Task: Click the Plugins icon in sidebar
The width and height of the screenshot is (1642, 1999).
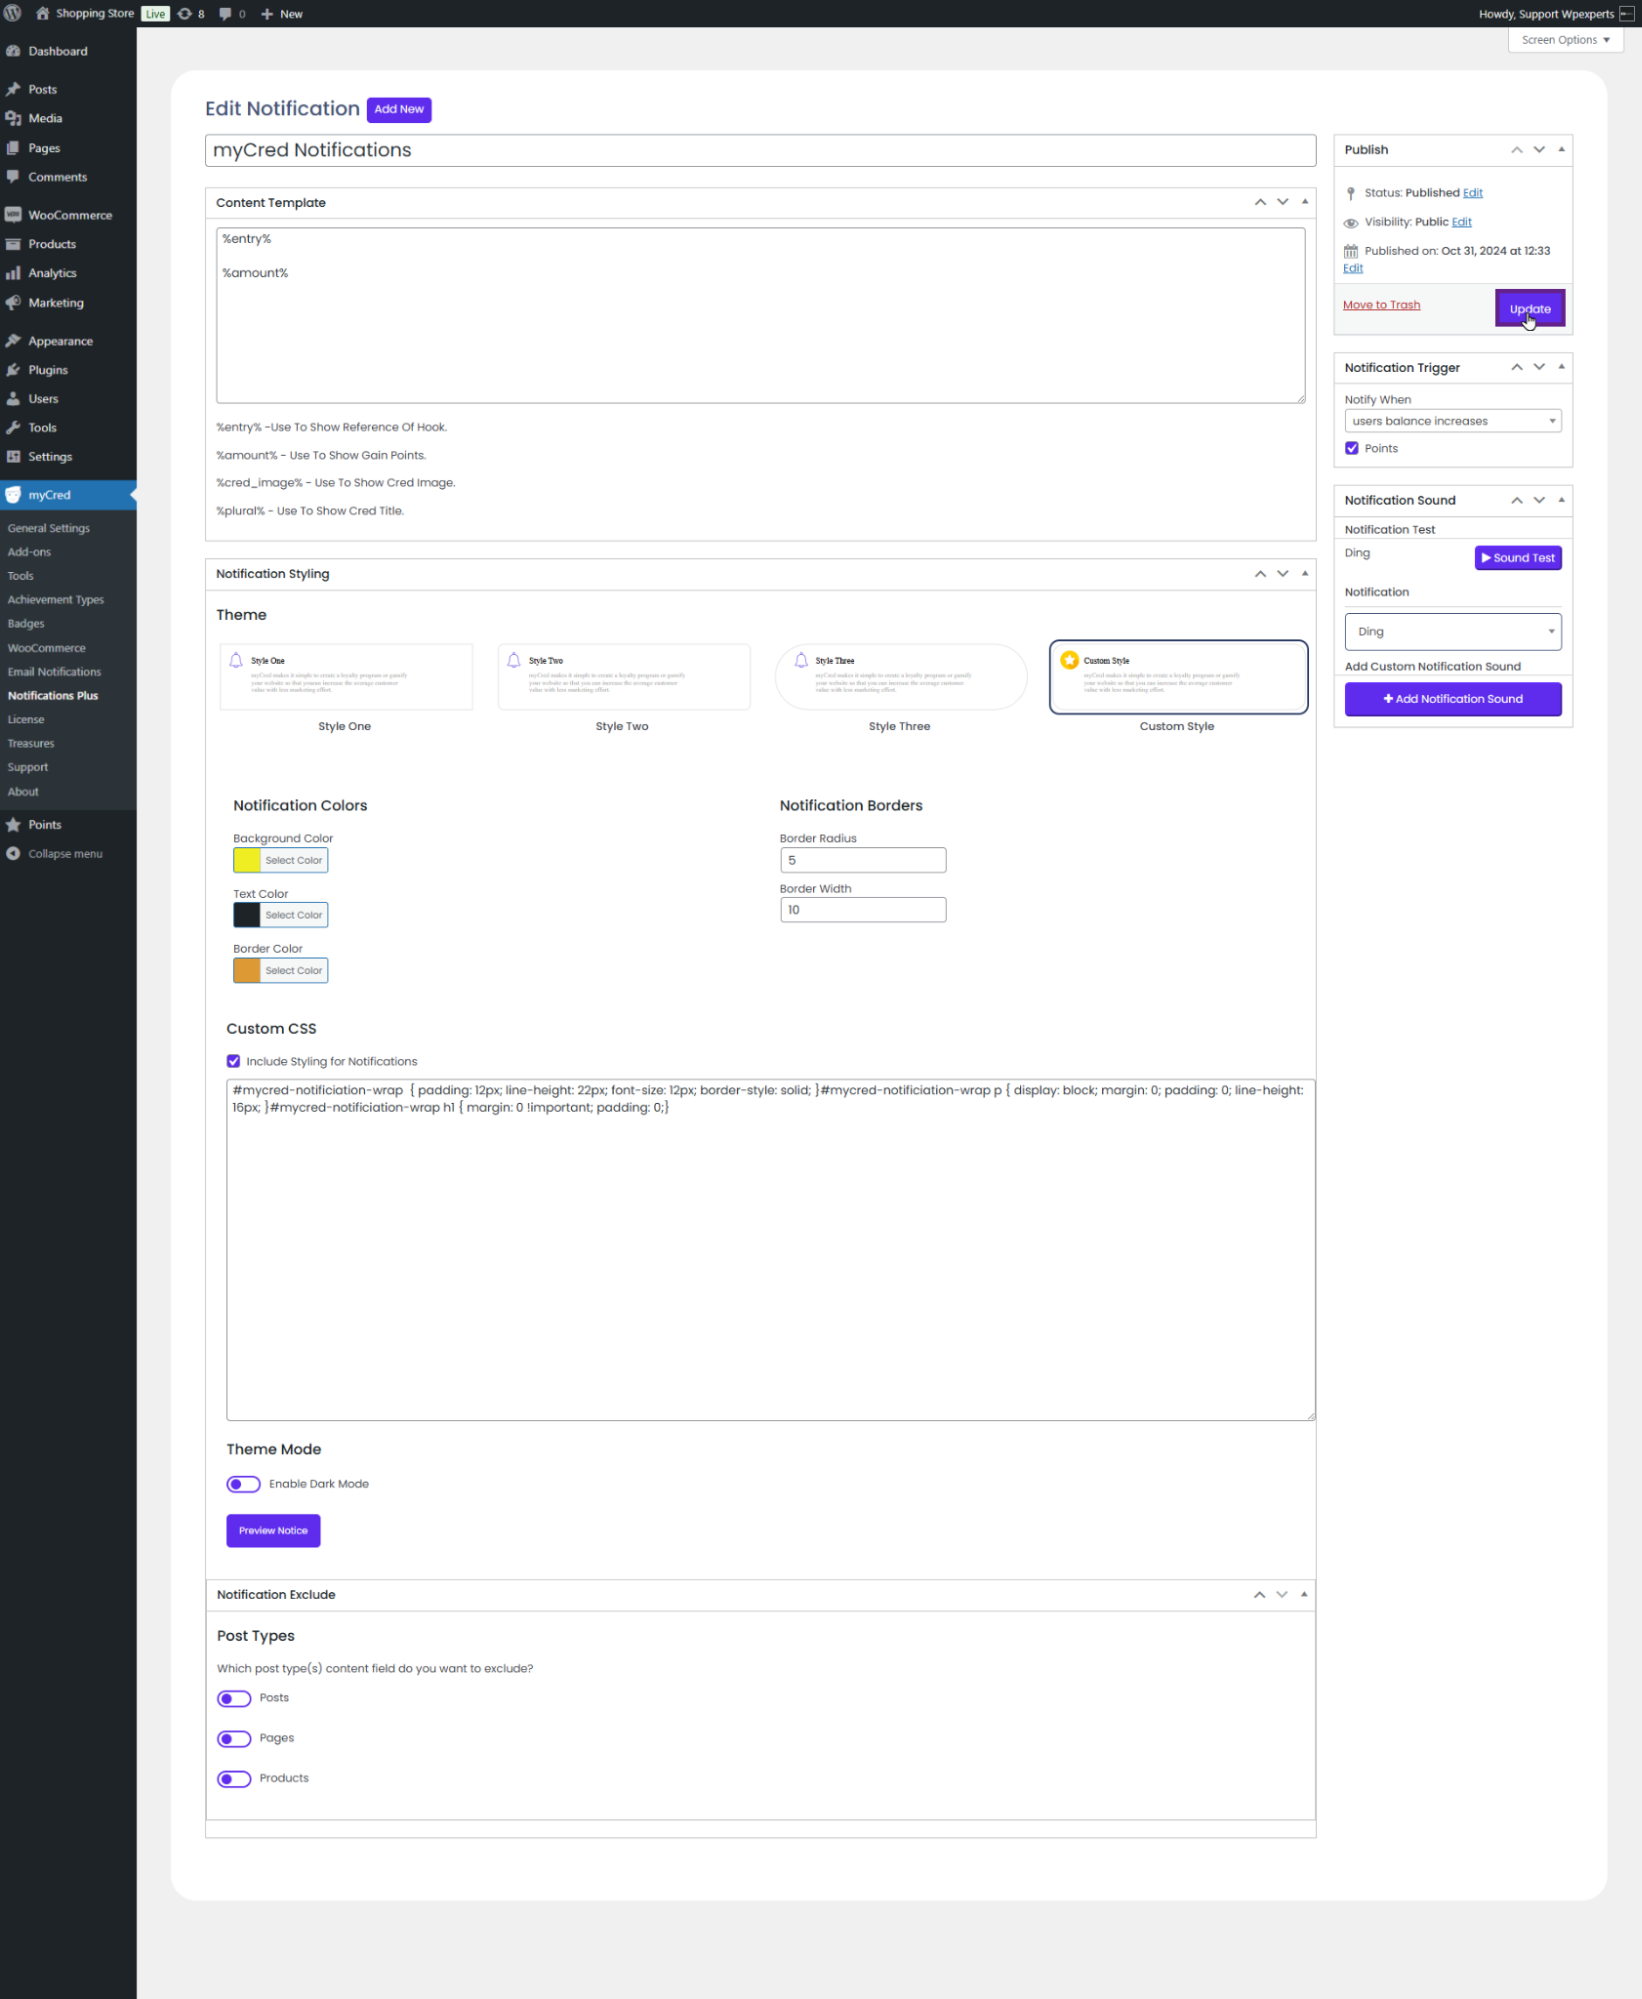Action: 13,370
